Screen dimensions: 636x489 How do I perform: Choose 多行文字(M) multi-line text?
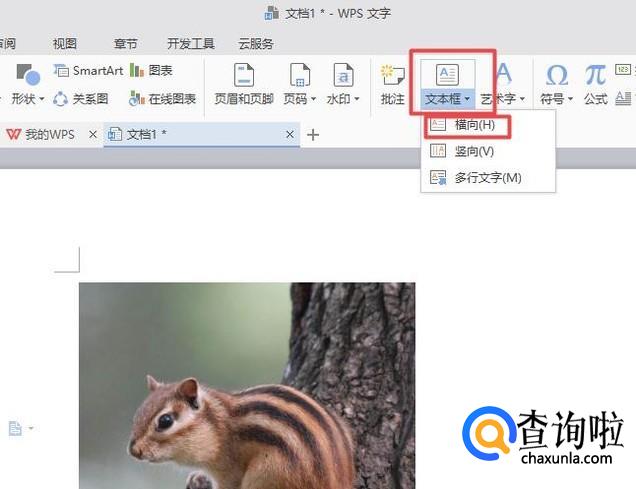click(x=488, y=178)
